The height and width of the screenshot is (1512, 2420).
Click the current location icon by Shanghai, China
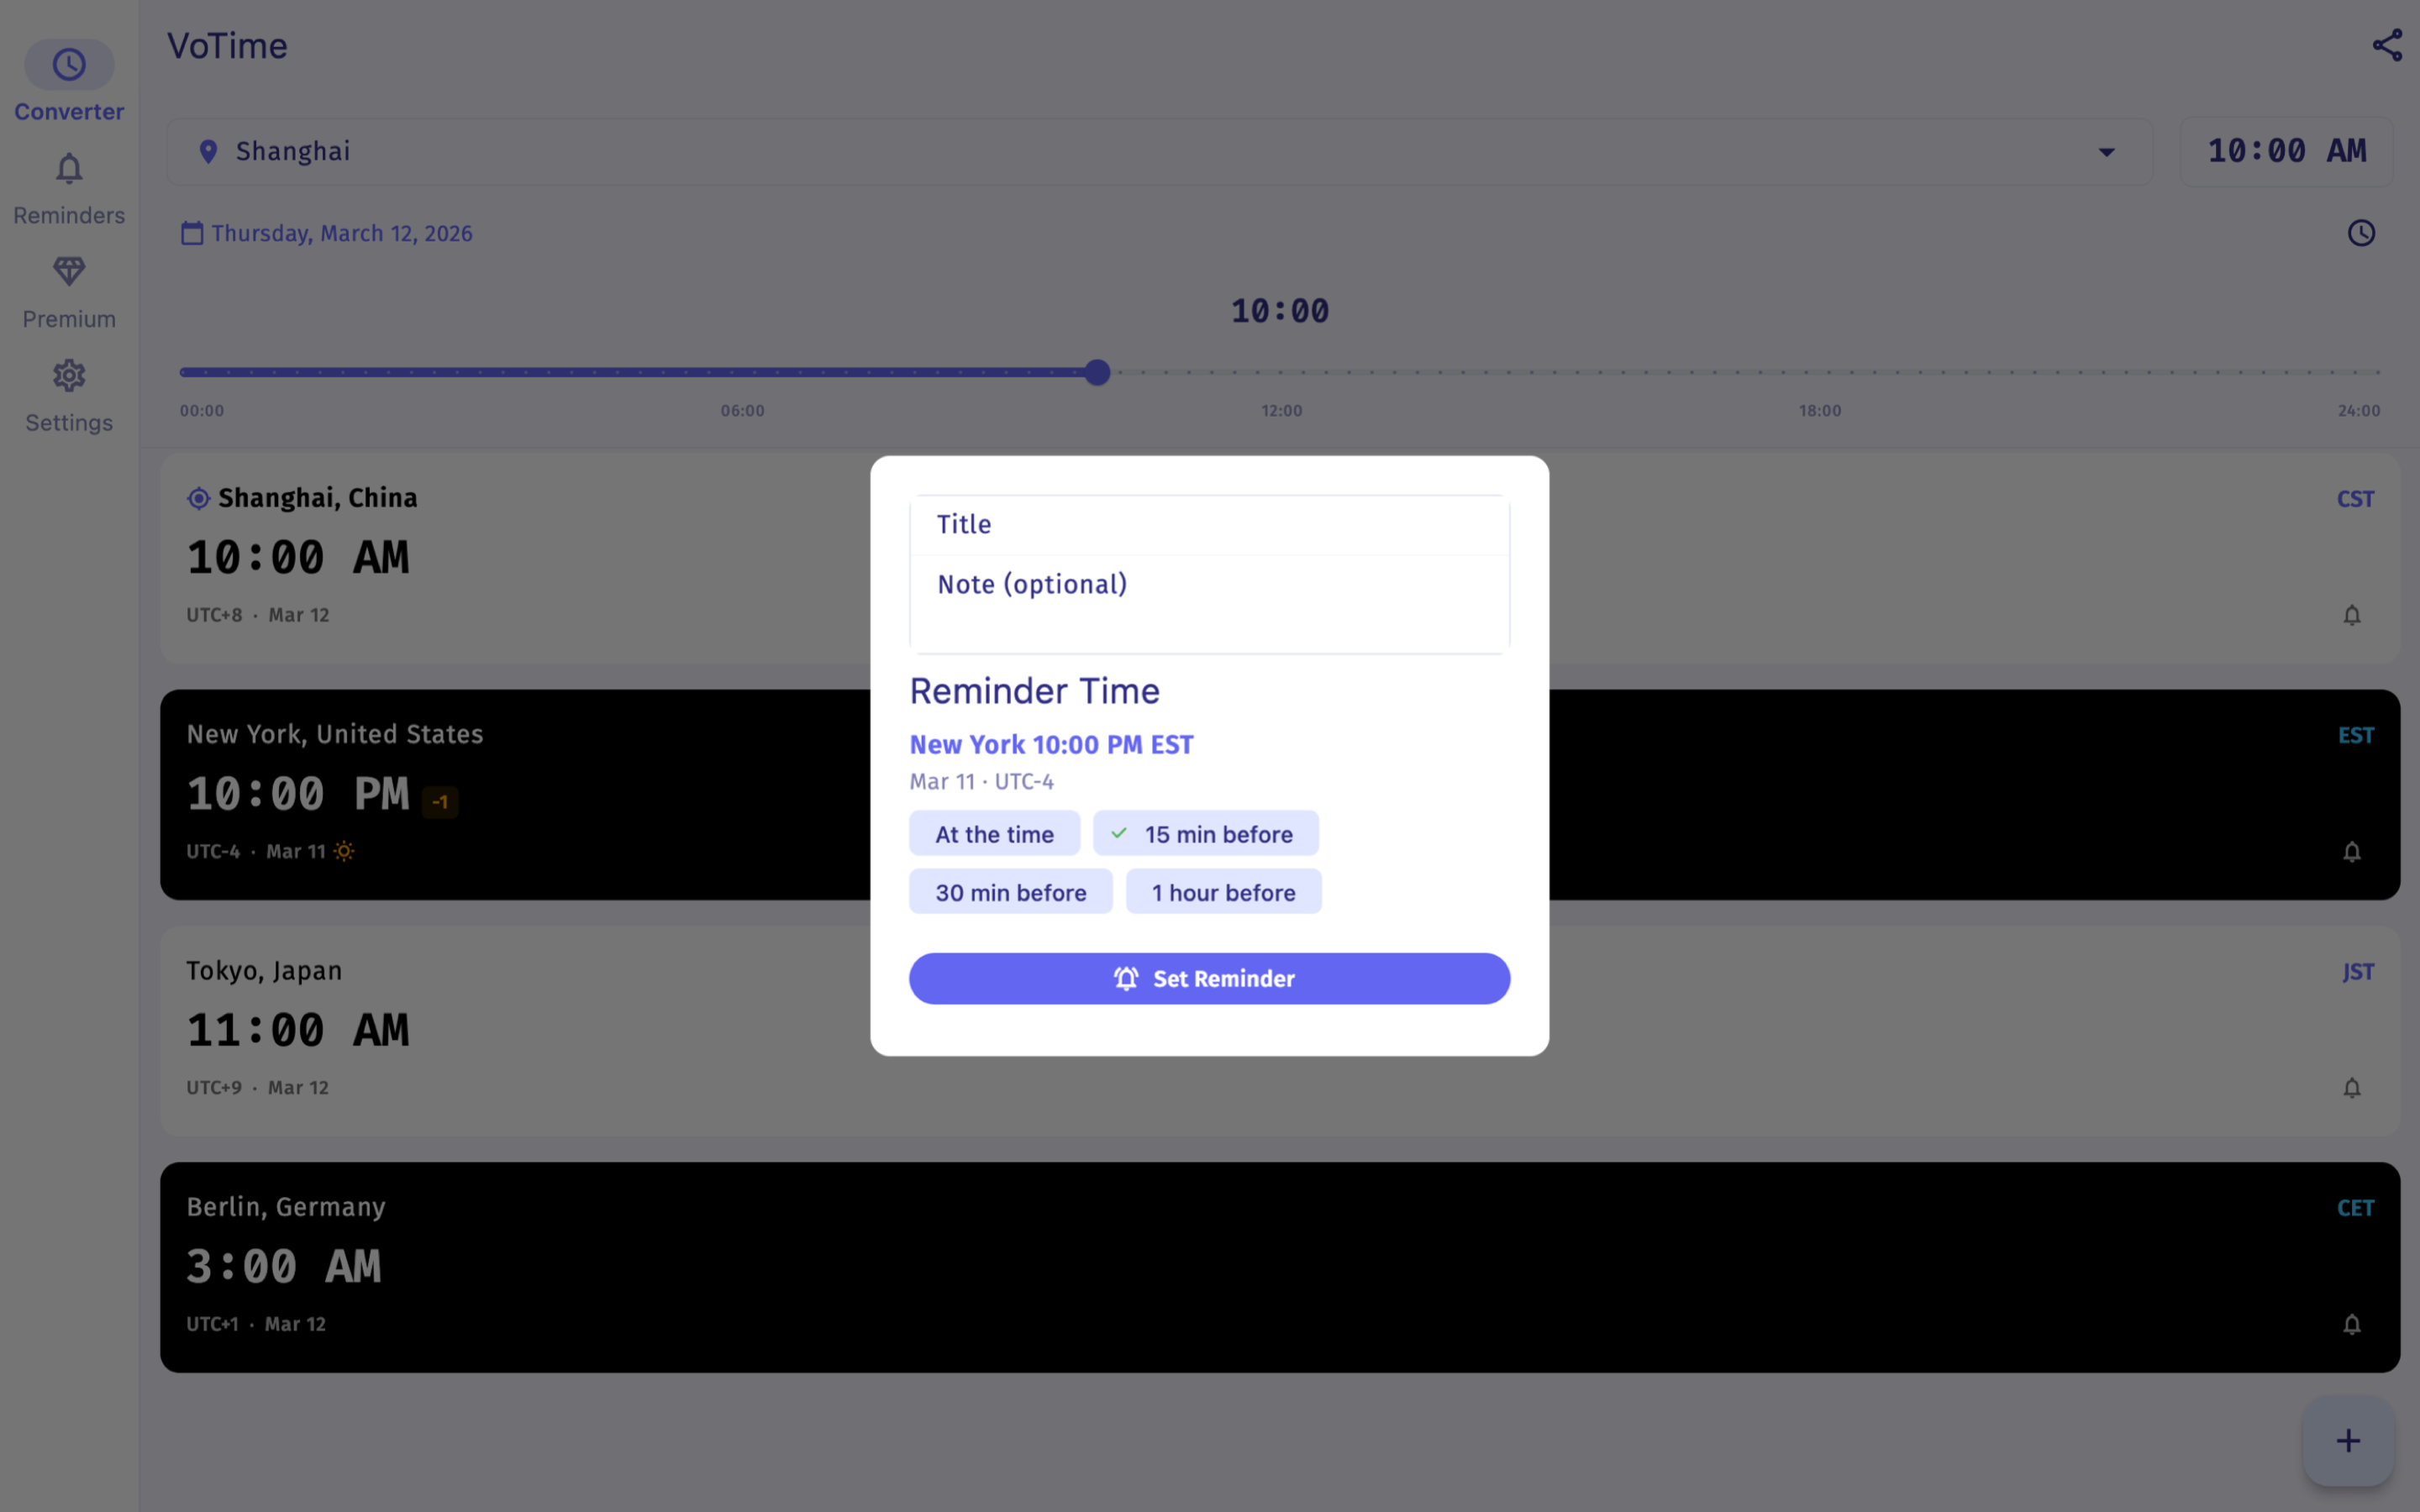coord(198,498)
